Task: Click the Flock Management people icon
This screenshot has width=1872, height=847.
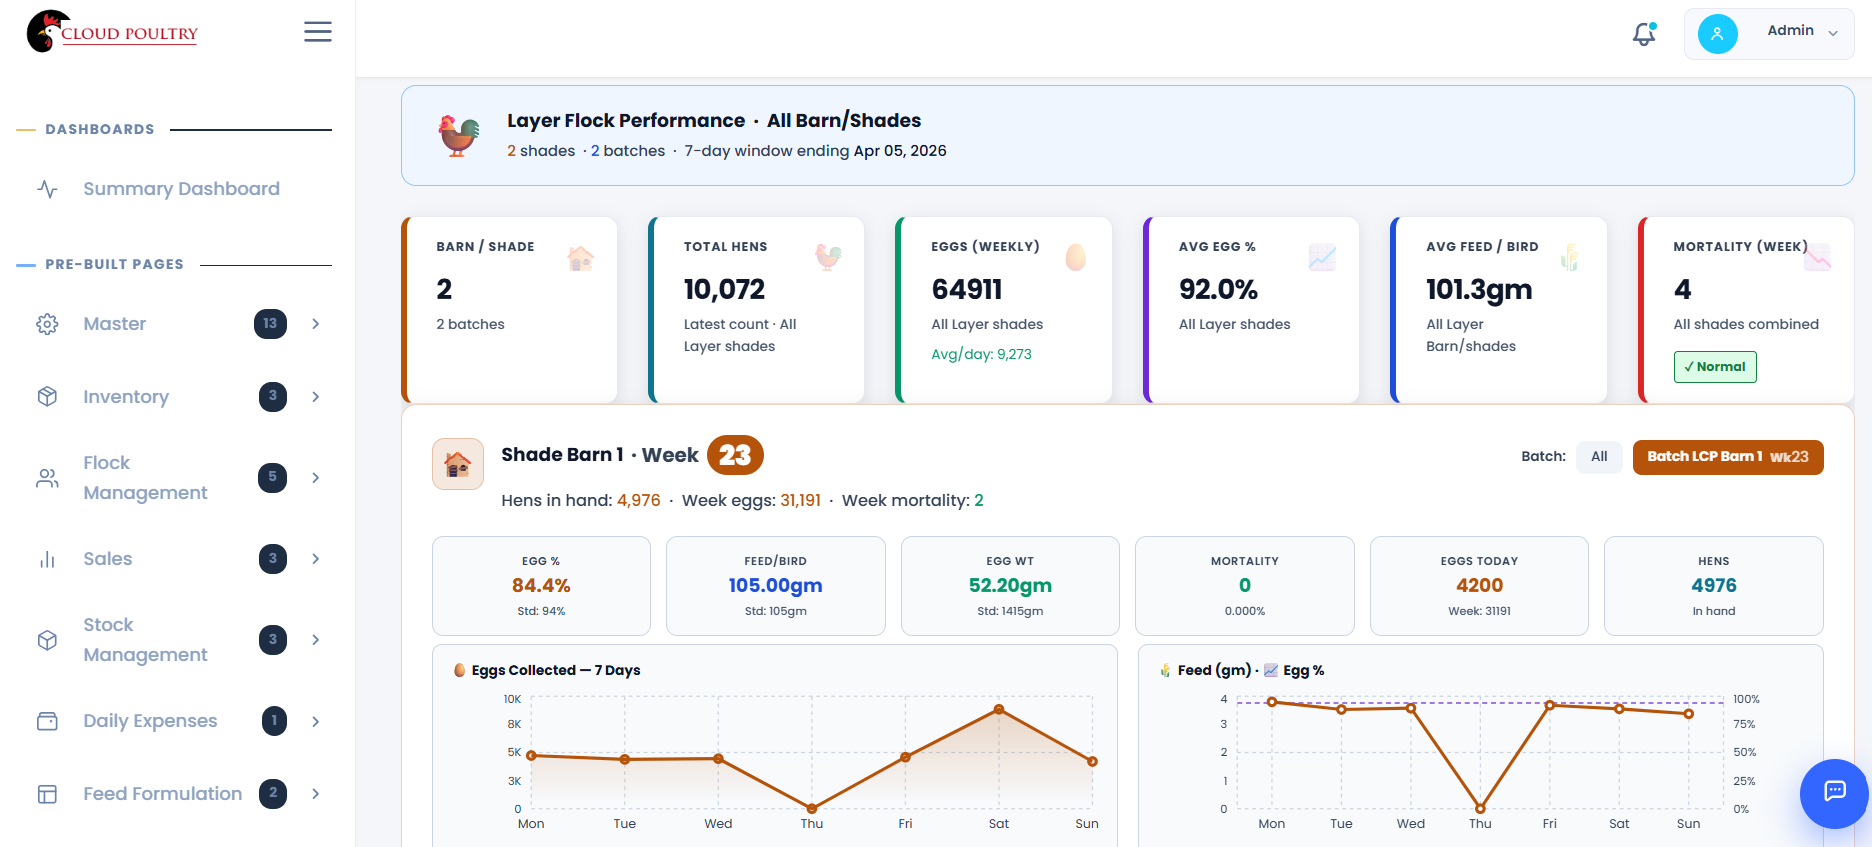Action: (47, 478)
